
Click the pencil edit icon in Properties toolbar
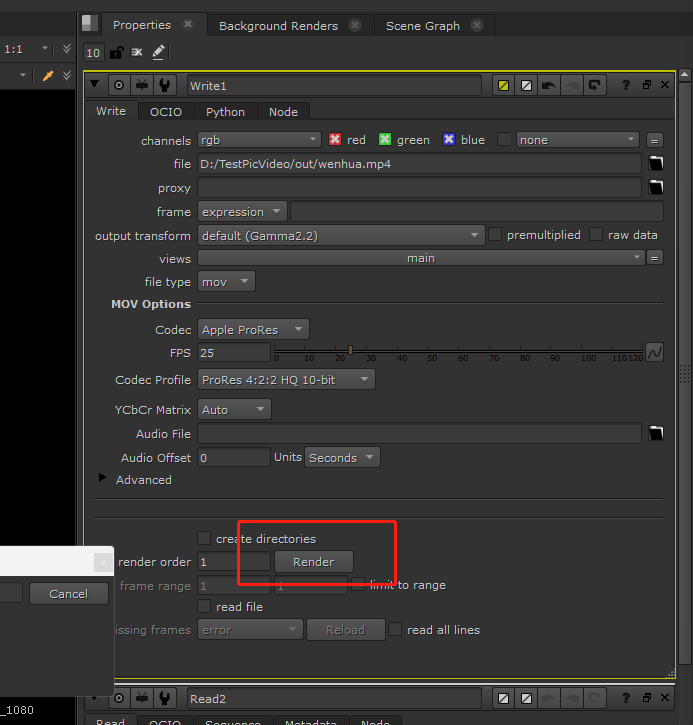click(158, 52)
